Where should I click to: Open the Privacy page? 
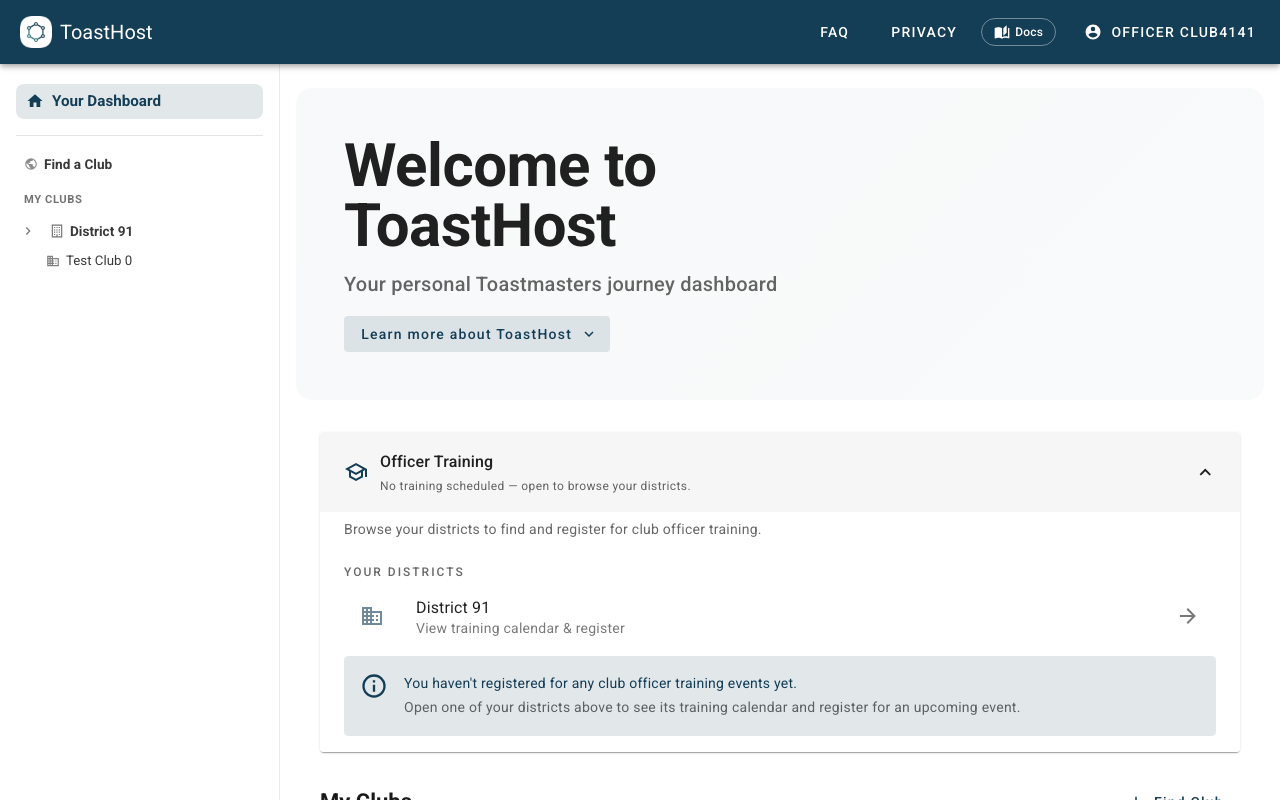(x=924, y=32)
